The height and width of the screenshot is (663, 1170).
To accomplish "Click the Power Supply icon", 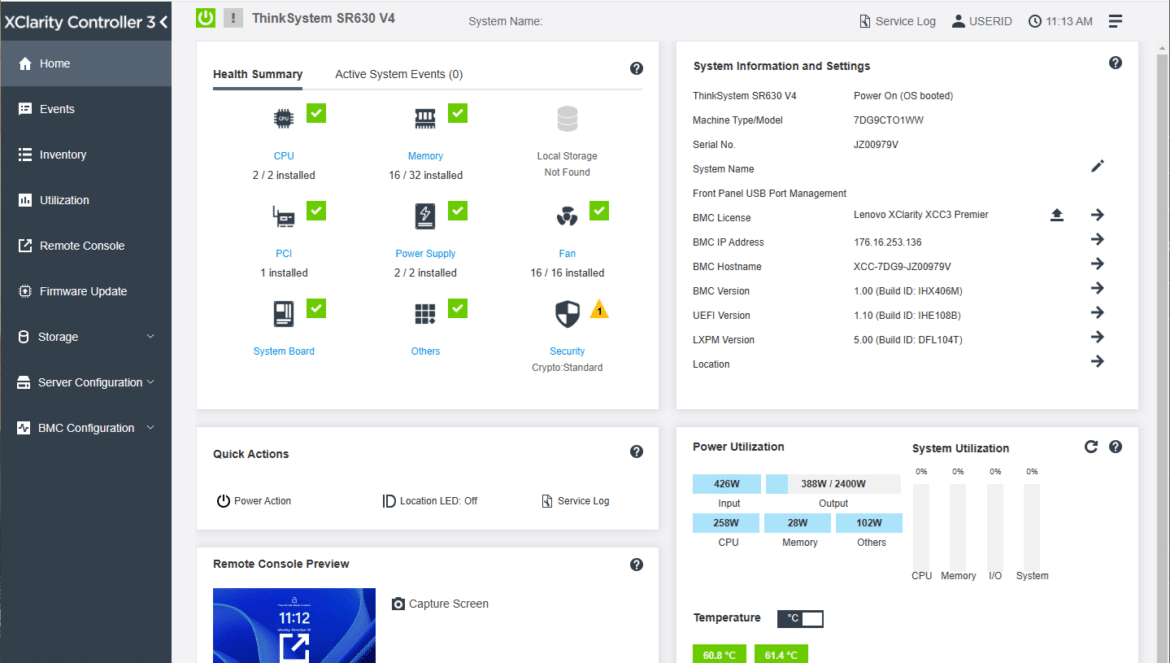I will pyautogui.click(x=425, y=216).
